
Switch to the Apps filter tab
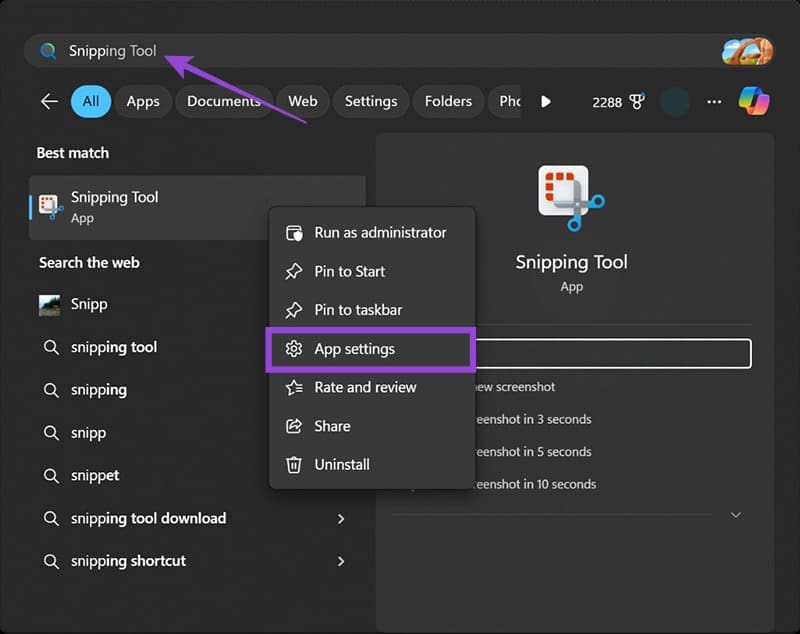(x=143, y=102)
